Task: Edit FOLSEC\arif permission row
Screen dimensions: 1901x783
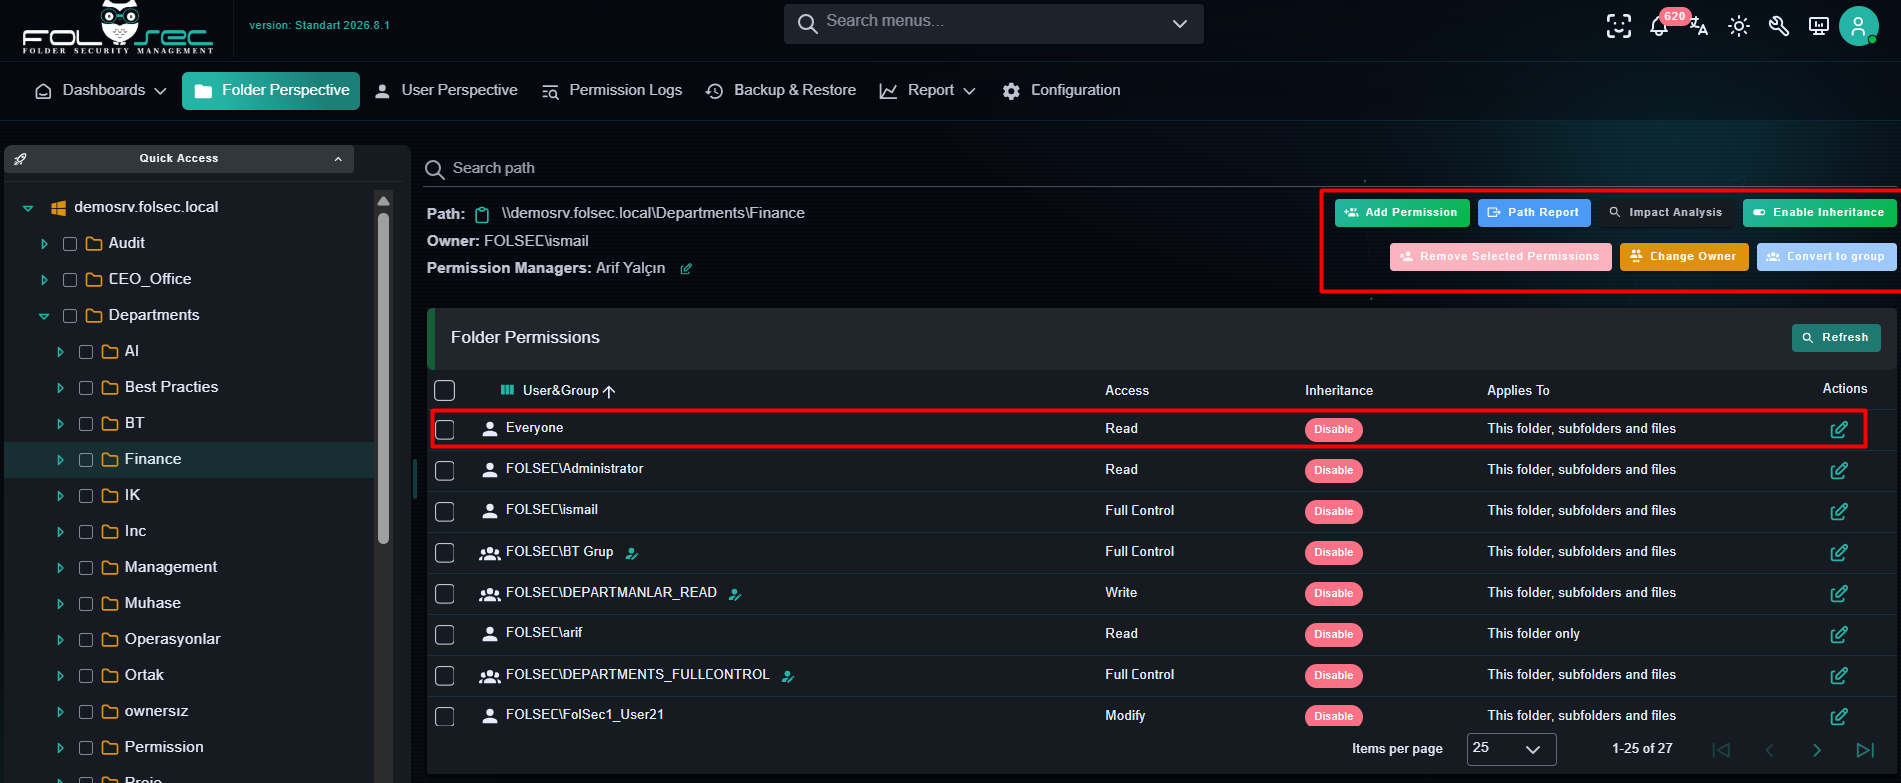Action: point(1838,634)
